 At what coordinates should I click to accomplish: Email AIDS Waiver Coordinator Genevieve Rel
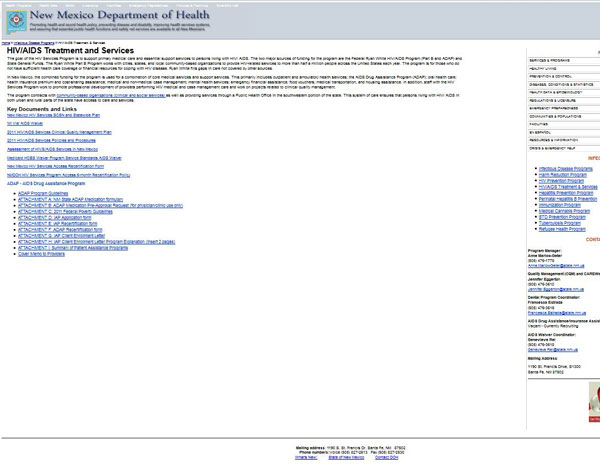click(x=553, y=350)
